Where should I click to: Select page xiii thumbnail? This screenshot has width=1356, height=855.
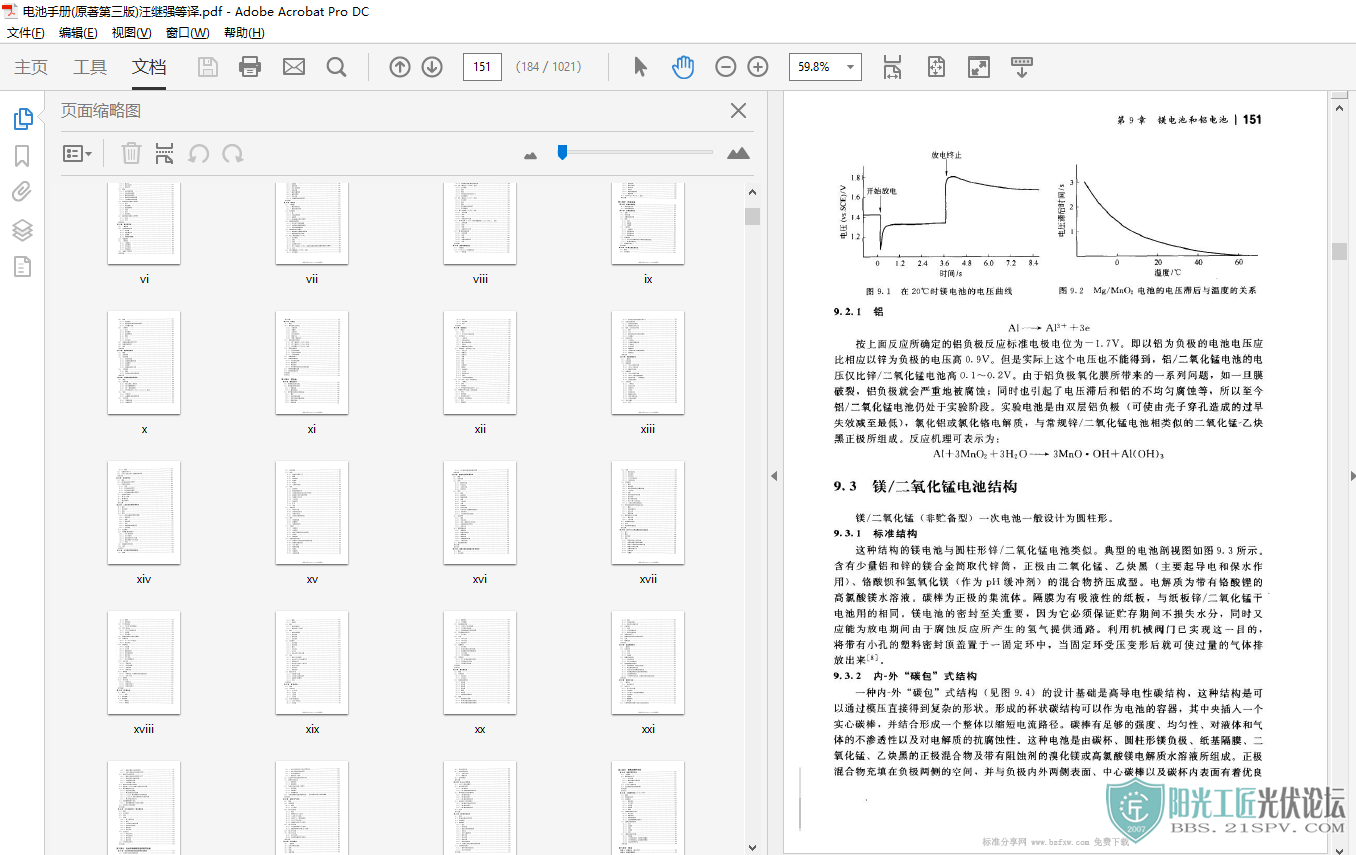coord(648,362)
